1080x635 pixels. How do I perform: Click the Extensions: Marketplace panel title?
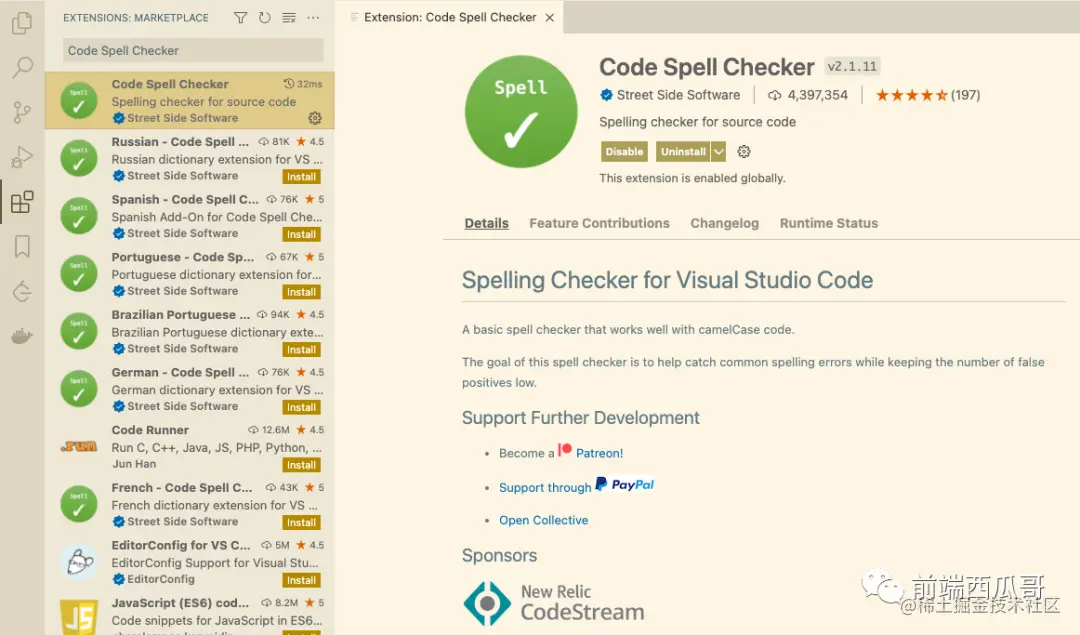[136, 18]
